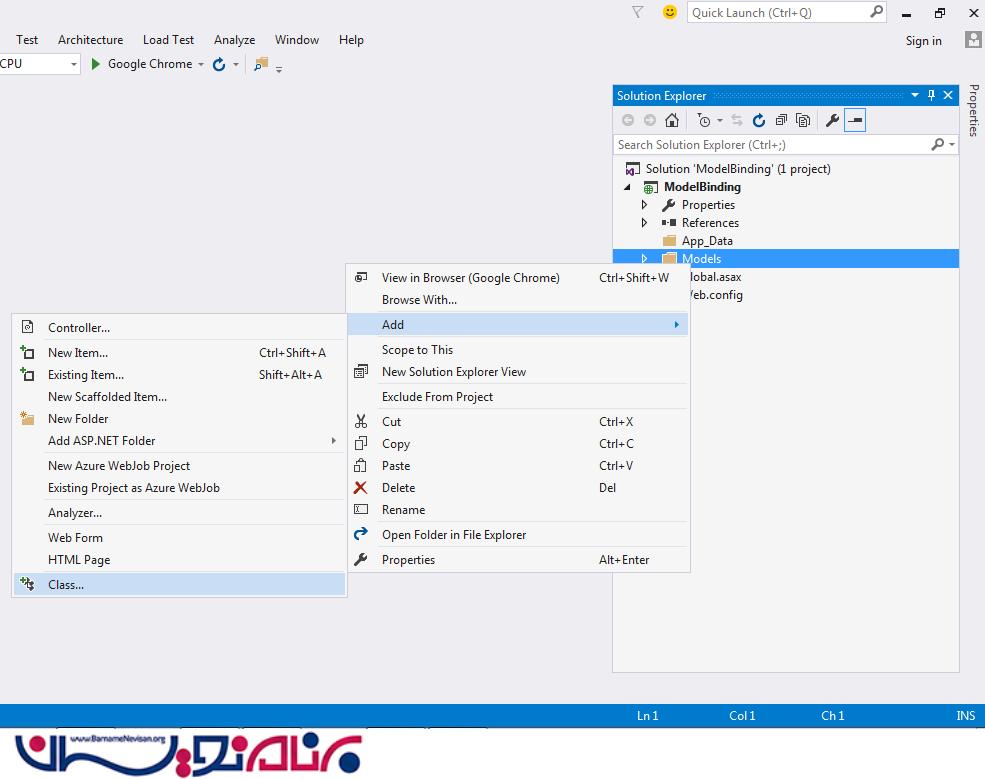Choose New Folder in the Add submenu
Screen dimensions: 985x779
point(78,419)
